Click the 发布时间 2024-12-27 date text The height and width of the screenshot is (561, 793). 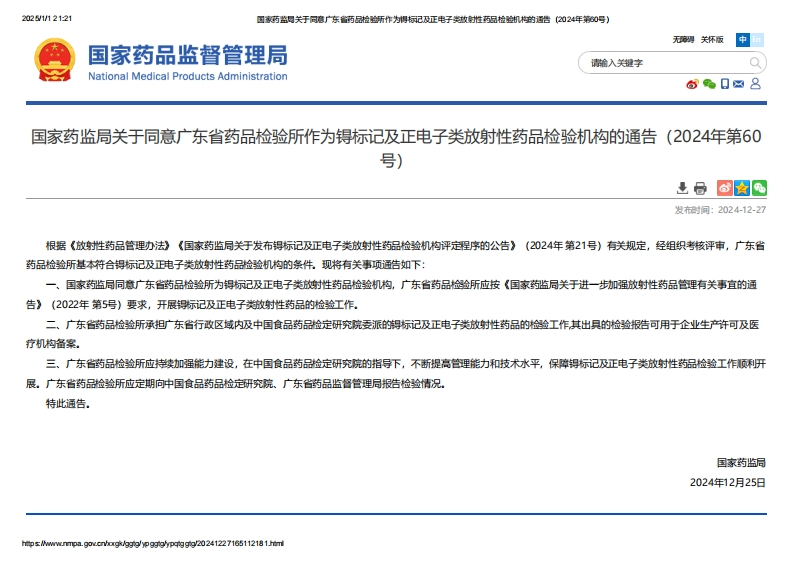pos(720,210)
